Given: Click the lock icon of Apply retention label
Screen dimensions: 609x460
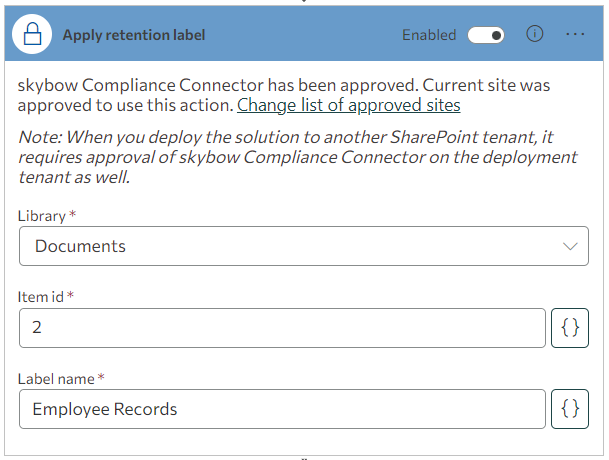Looking at the screenshot, I should [x=32, y=34].
